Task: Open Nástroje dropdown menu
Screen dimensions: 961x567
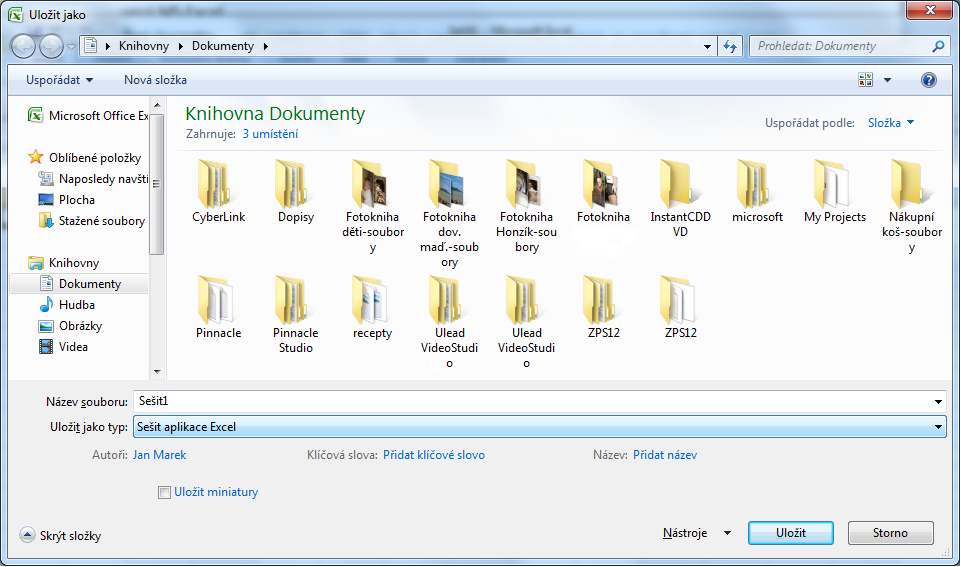Action: (x=697, y=533)
